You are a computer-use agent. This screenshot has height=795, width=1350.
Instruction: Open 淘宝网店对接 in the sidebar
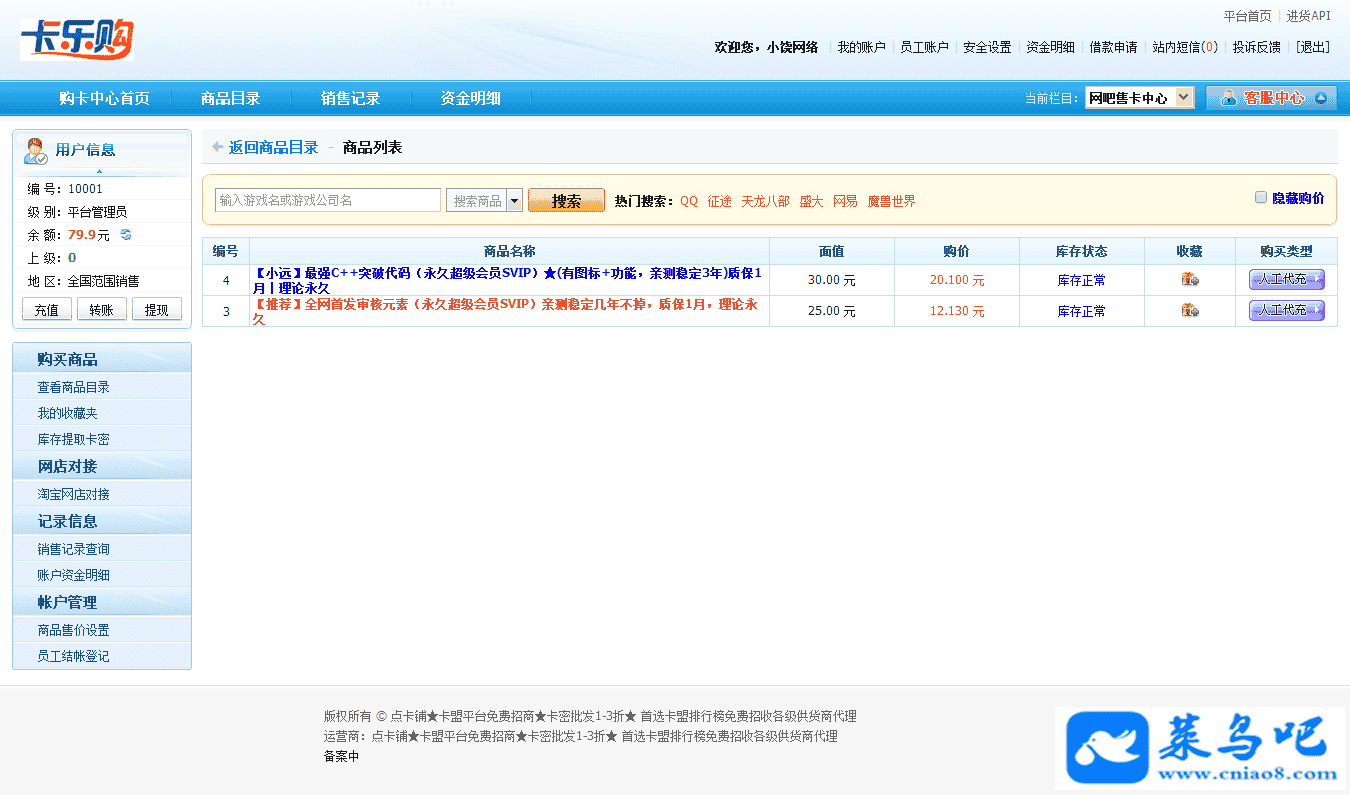coord(74,494)
